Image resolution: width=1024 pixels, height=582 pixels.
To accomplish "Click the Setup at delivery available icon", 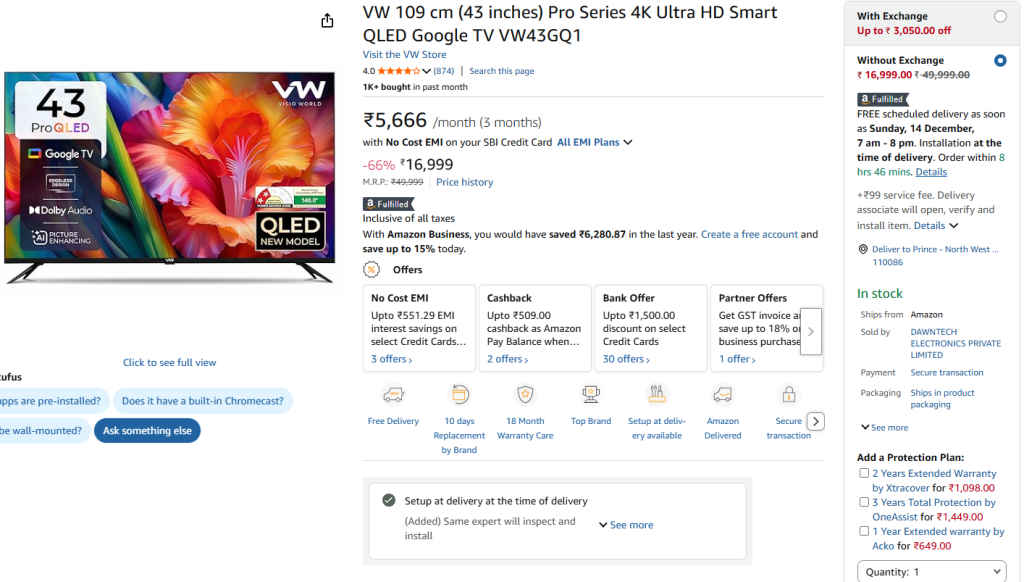I will click(x=656, y=394).
